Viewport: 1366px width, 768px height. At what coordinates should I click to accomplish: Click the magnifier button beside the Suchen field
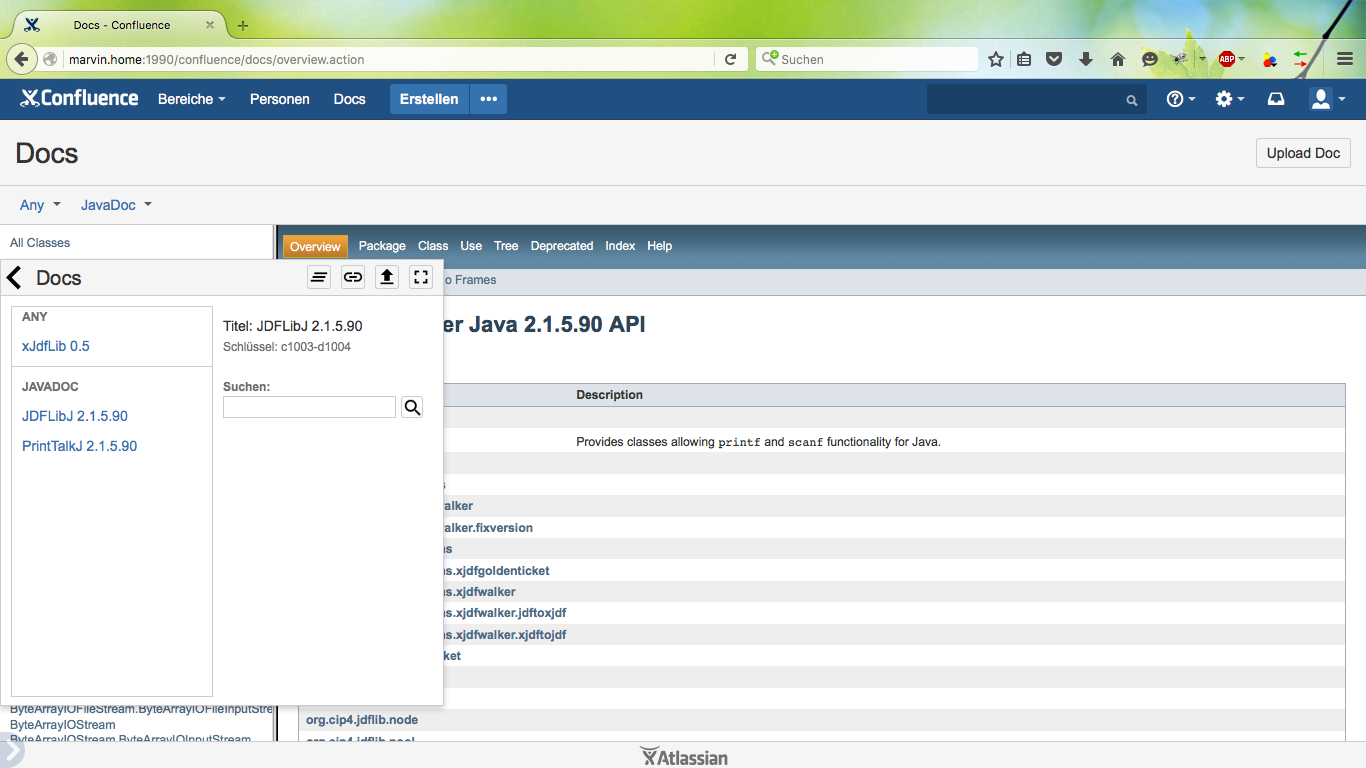[412, 407]
